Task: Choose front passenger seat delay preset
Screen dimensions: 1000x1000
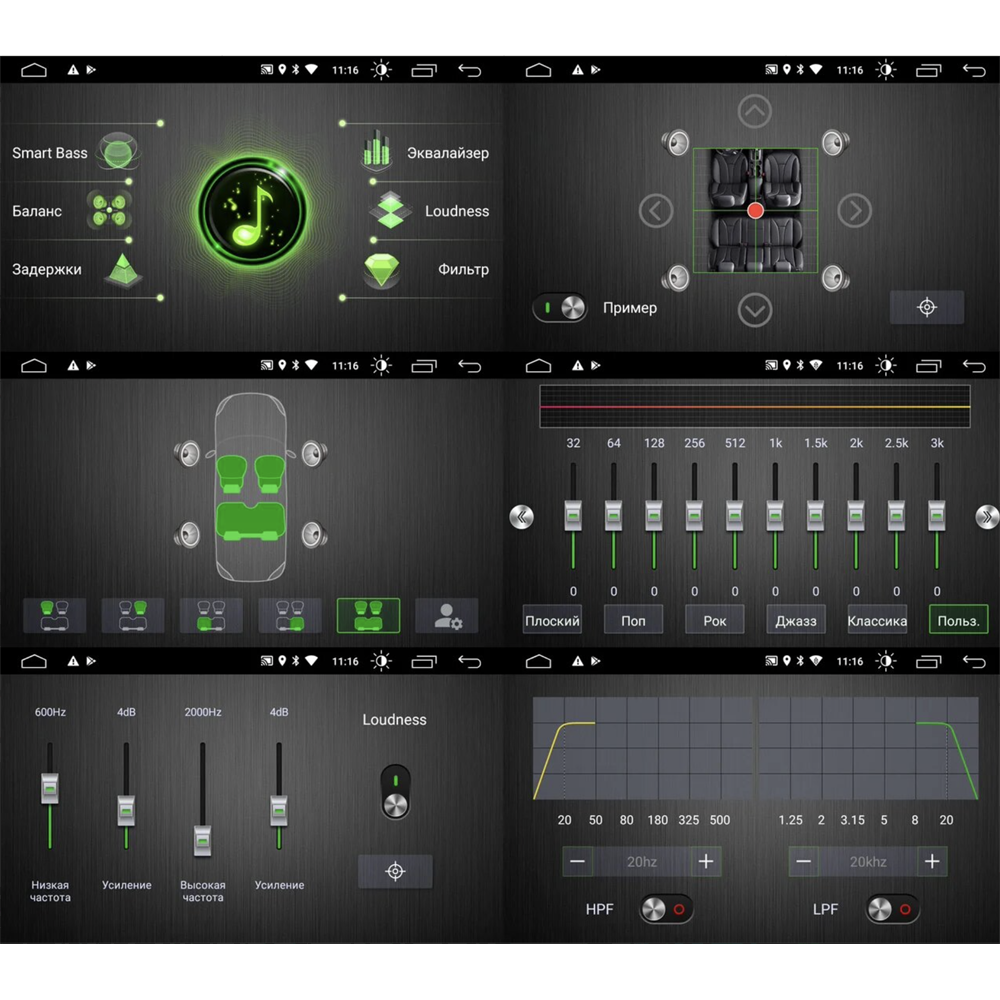Action: (133, 615)
